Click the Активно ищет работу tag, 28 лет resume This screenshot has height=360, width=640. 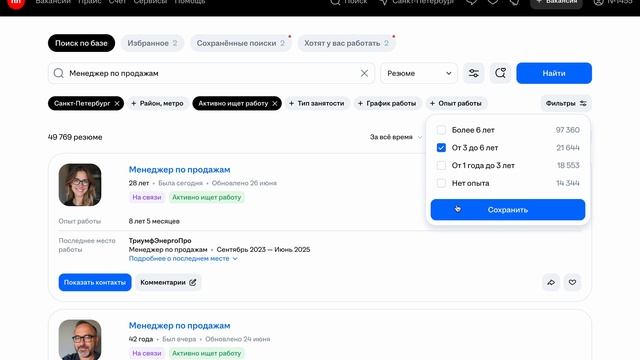click(207, 198)
